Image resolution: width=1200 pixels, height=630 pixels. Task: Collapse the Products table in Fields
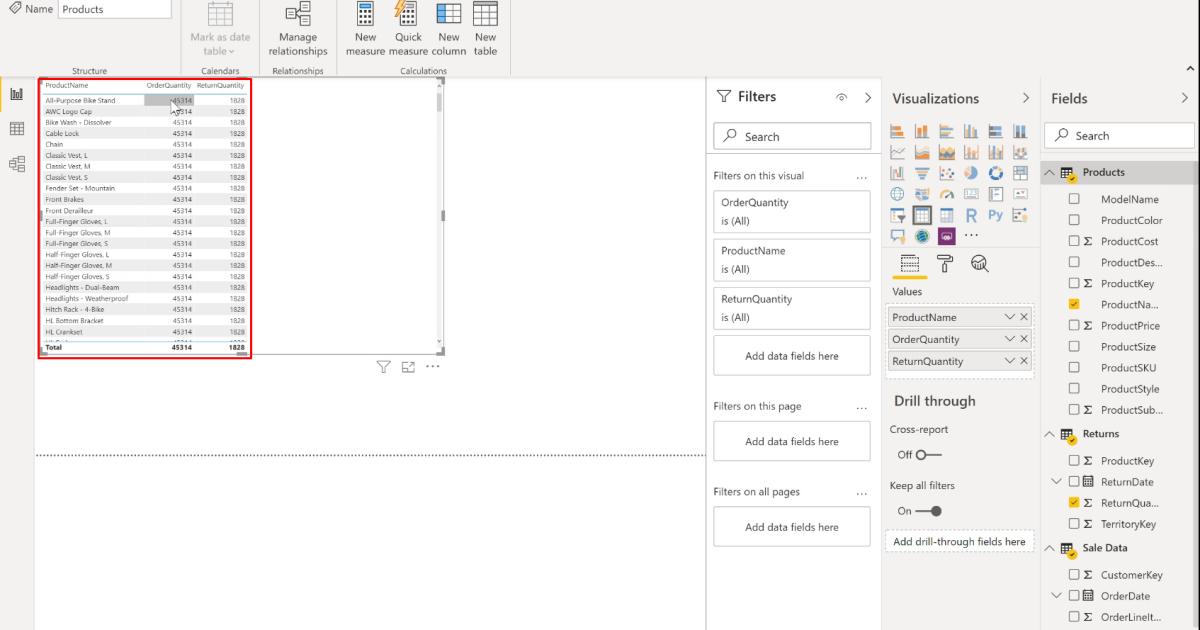pyautogui.click(x=1048, y=171)
